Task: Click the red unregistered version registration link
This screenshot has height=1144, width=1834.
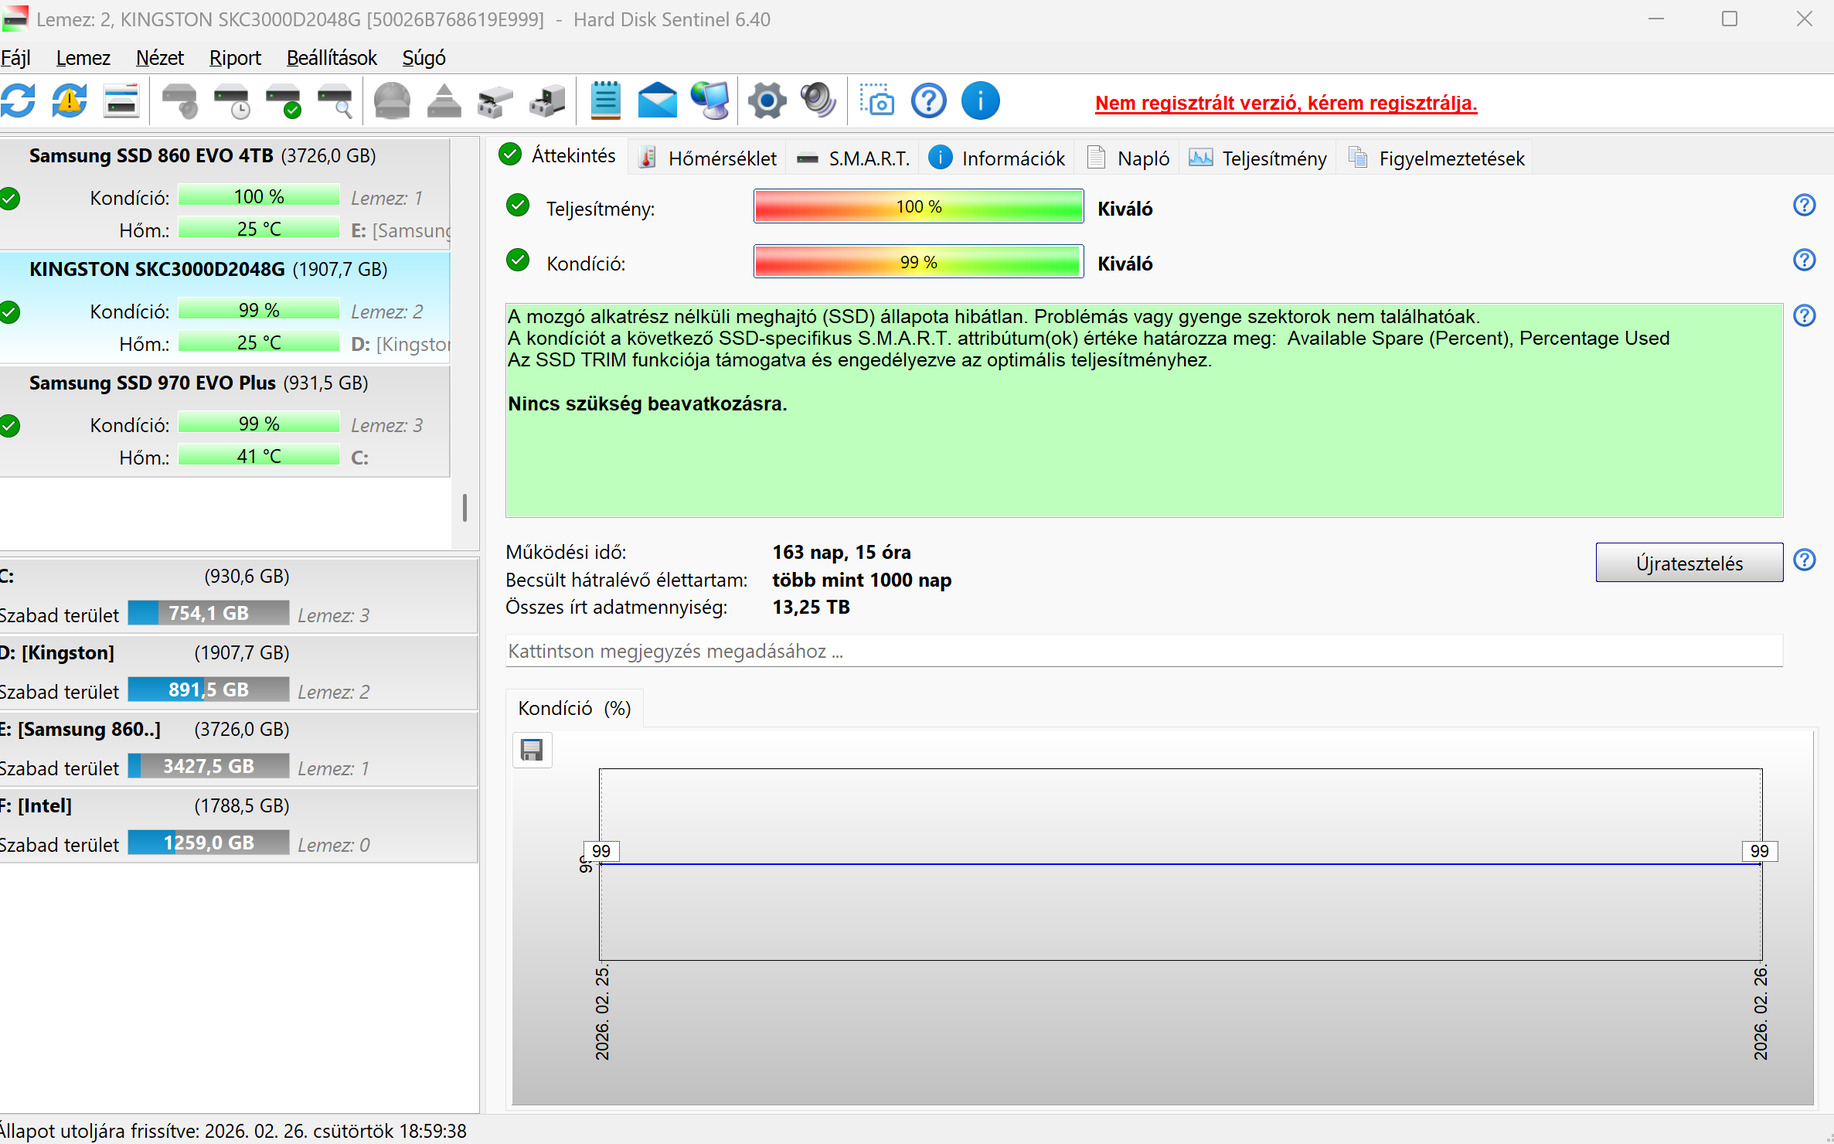Action: 1286,103
